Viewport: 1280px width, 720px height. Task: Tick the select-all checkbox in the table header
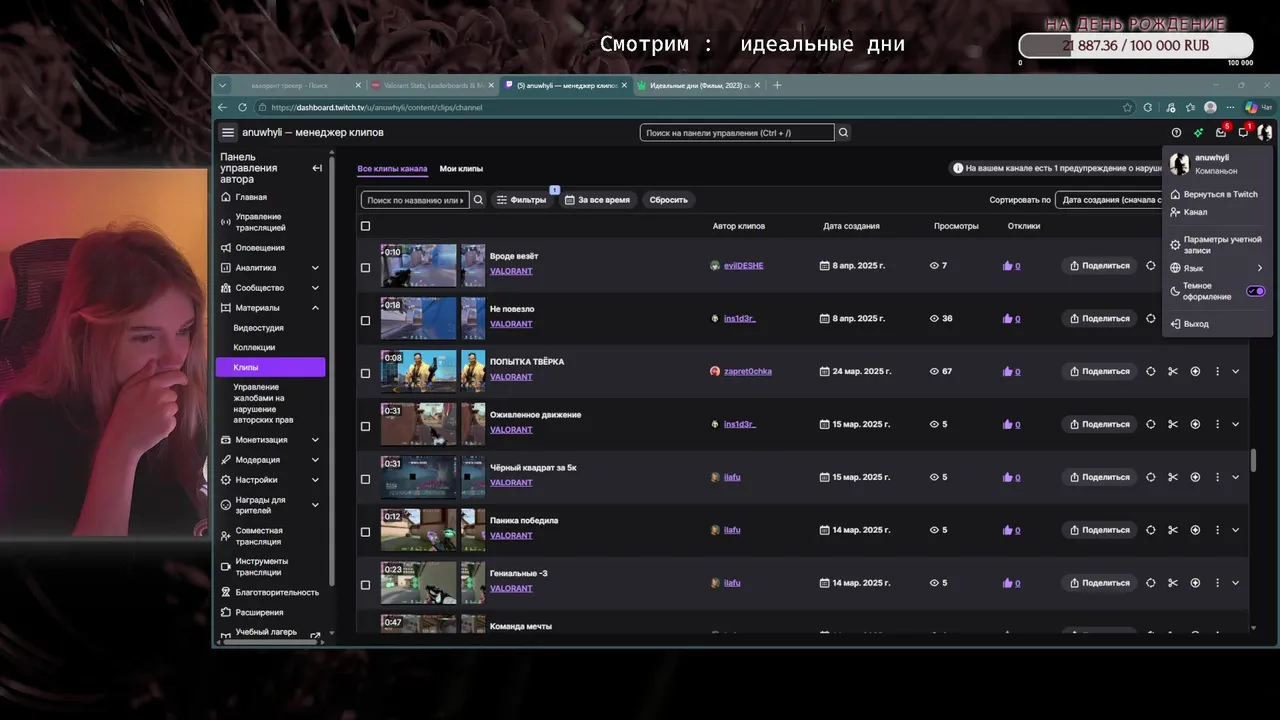365,226
